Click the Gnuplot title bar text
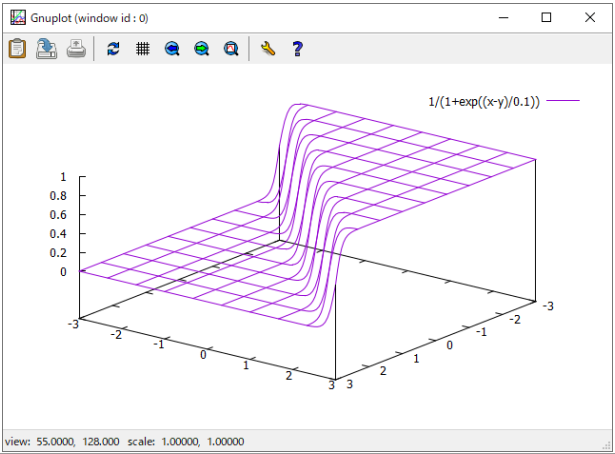The width and height of the screenshot is (615, 454). (x=90, y=17)
